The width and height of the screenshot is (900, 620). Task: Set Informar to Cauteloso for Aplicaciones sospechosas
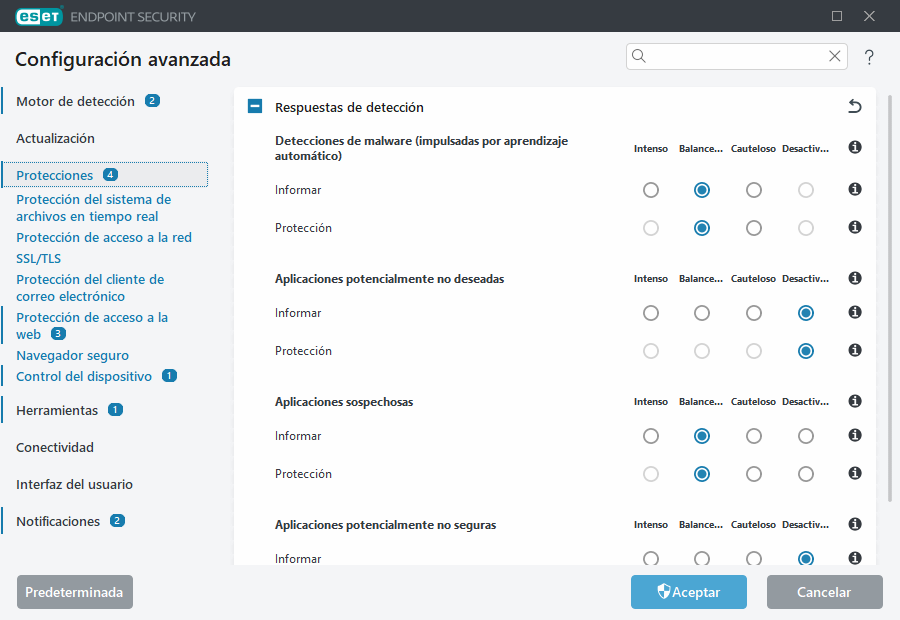[753, 435]
